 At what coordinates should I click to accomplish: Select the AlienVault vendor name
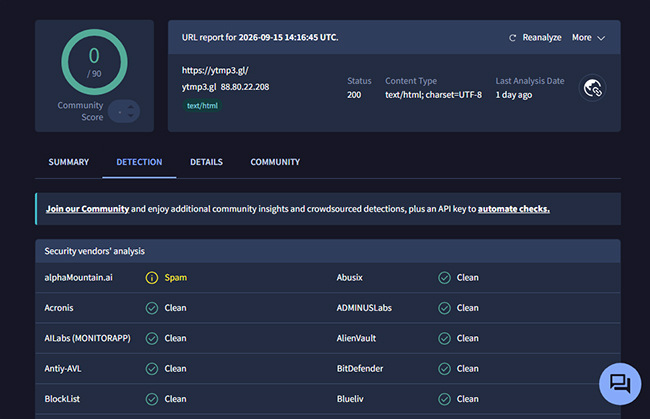(x=356, y=338)
